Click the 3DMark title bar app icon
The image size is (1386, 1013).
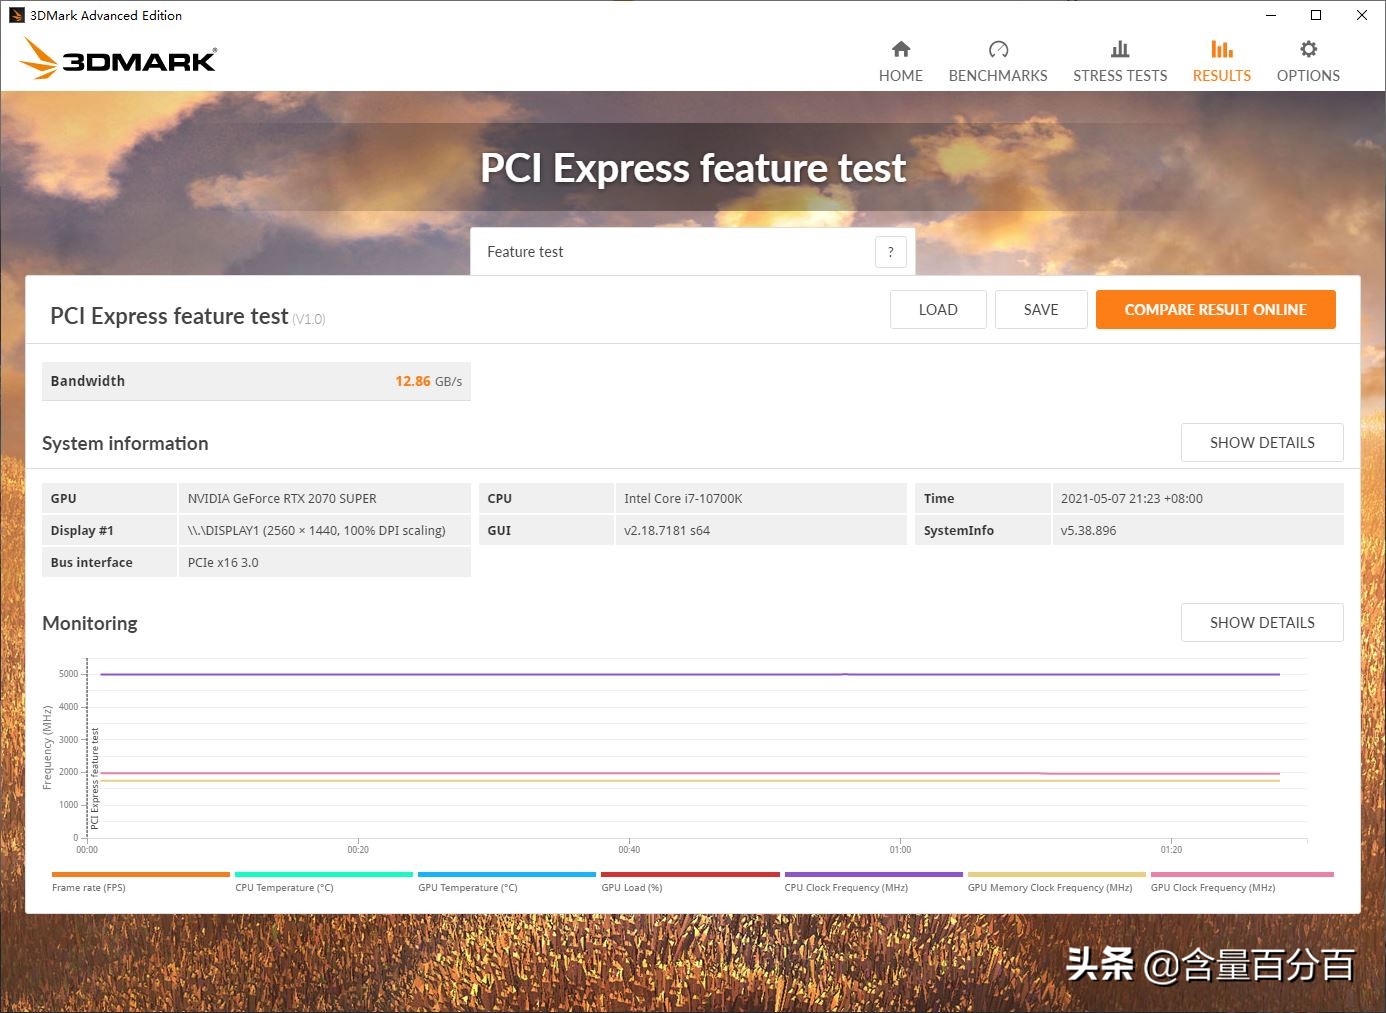click(16, 15)
